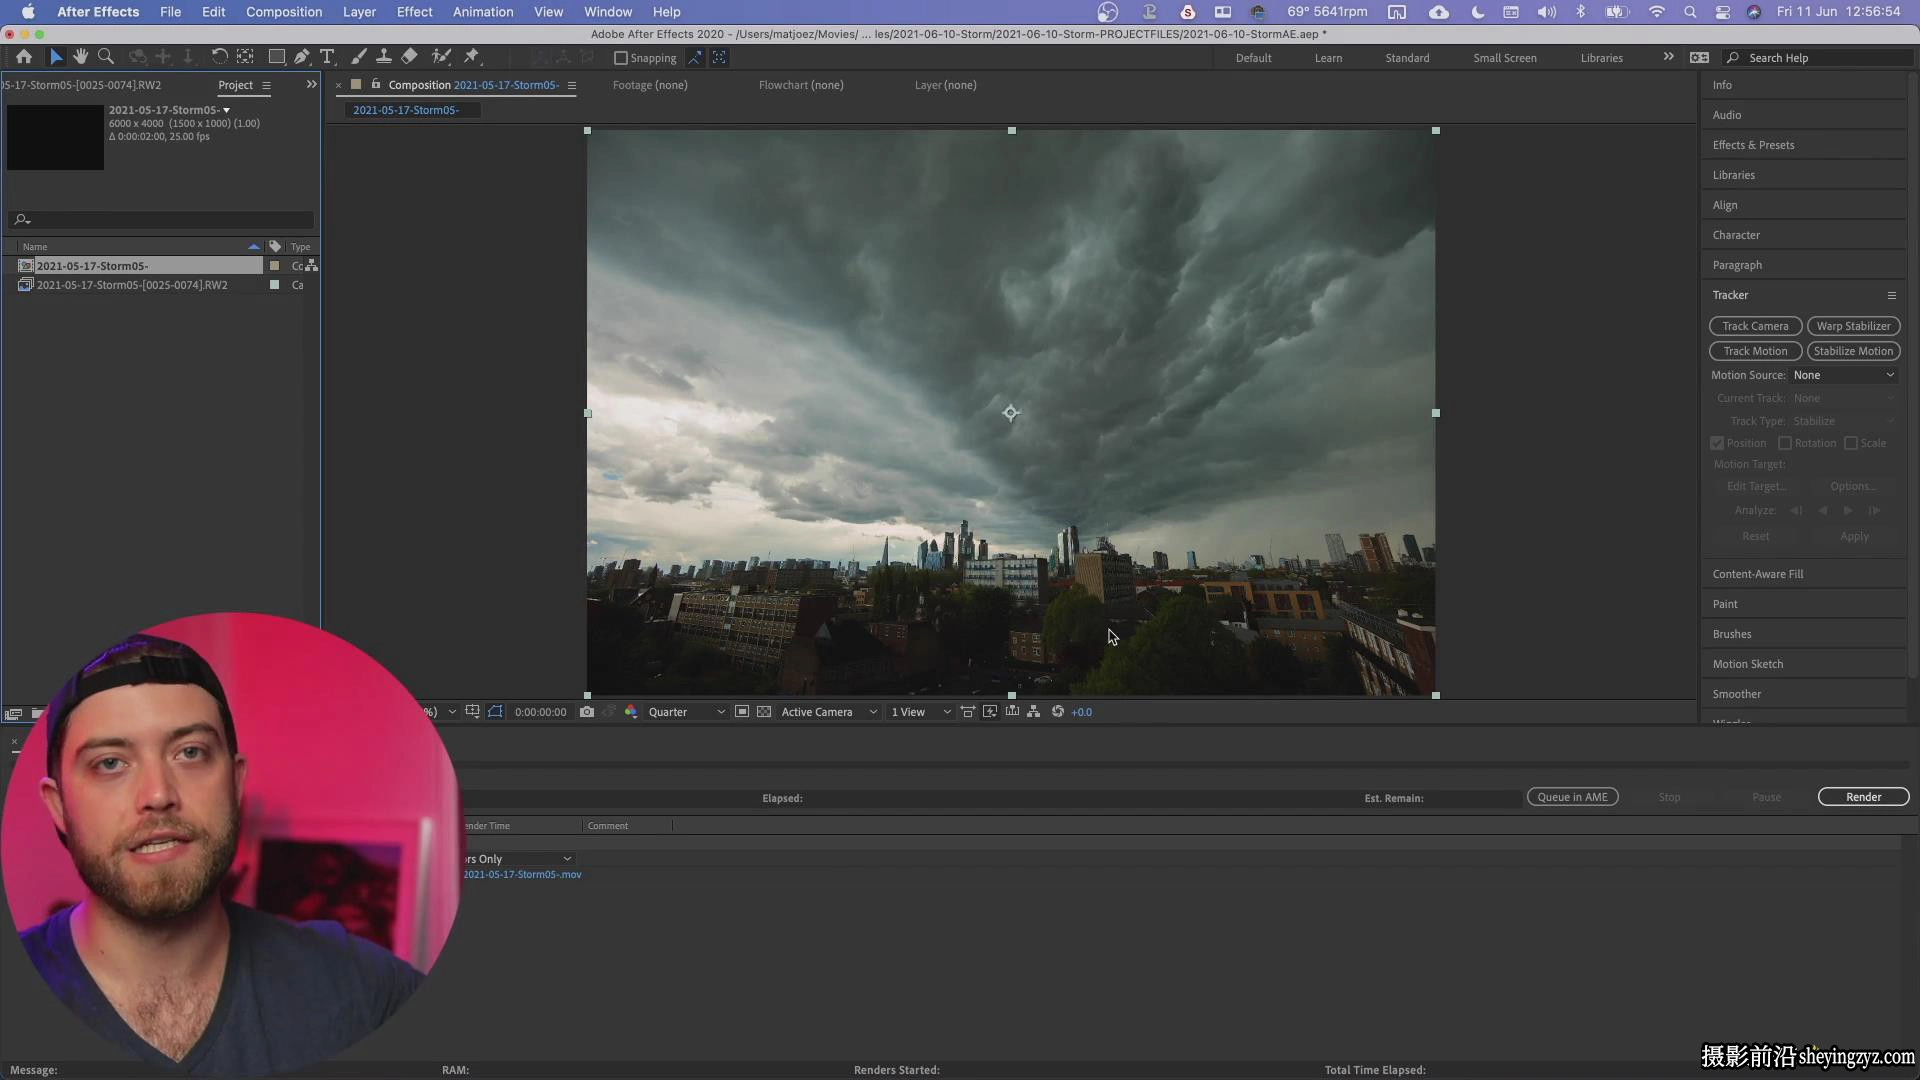Toggle the composition panel lock icon

376,84
